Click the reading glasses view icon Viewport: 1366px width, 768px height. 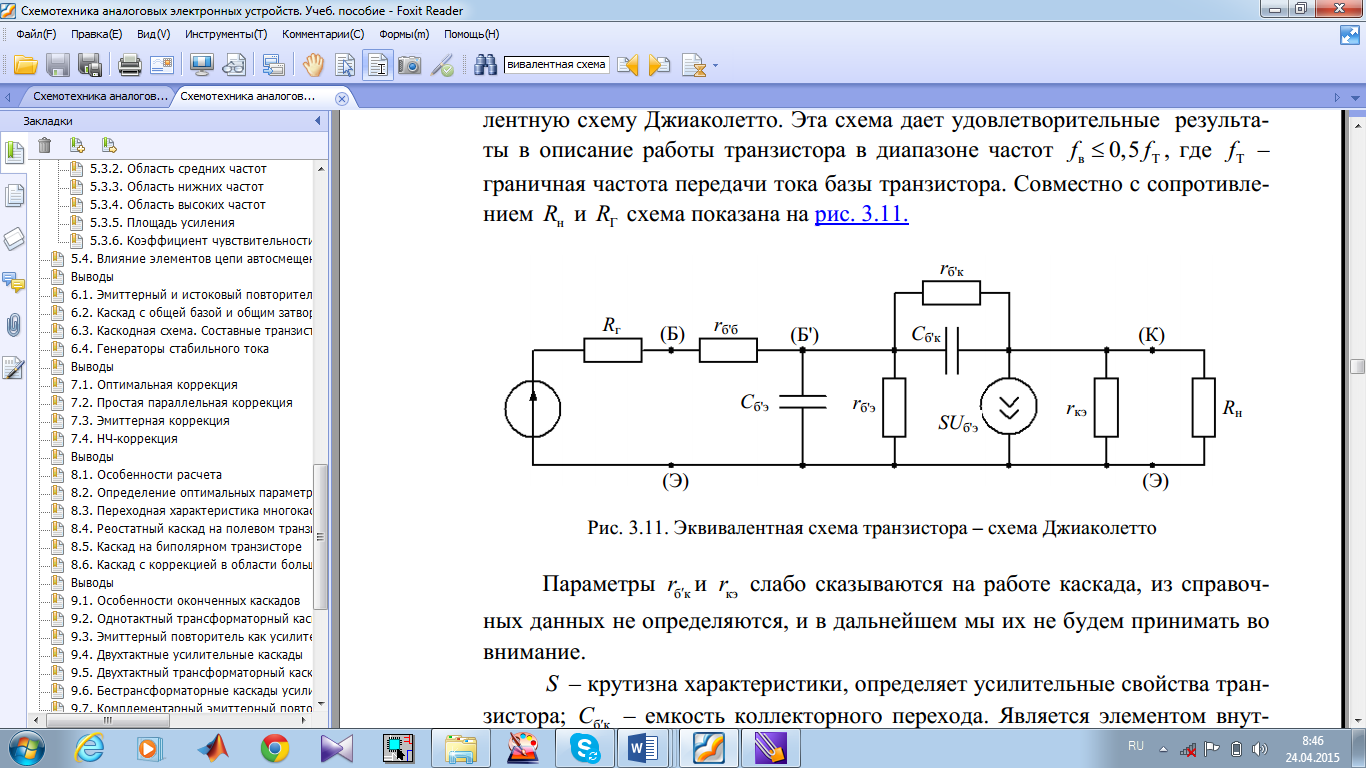[233, 66]
